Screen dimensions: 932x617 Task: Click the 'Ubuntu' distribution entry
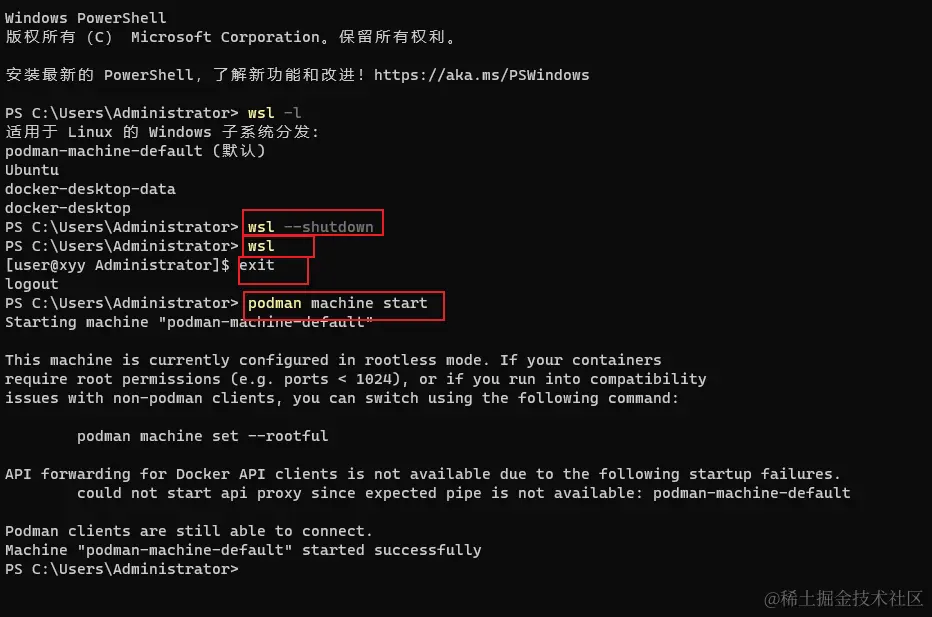(32, 170)
